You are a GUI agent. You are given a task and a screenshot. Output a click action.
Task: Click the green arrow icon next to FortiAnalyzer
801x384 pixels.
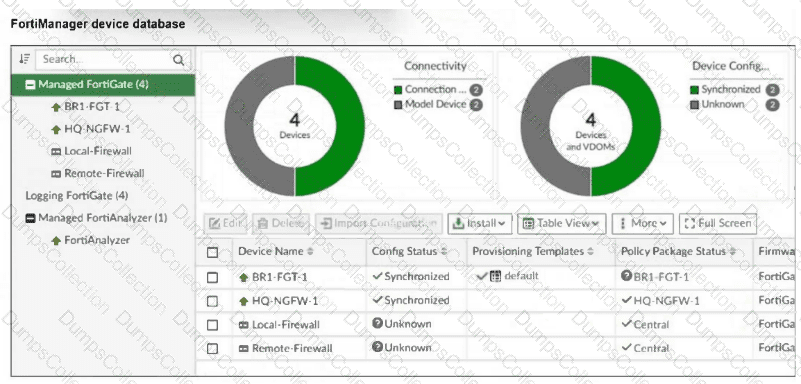(56, 241)
